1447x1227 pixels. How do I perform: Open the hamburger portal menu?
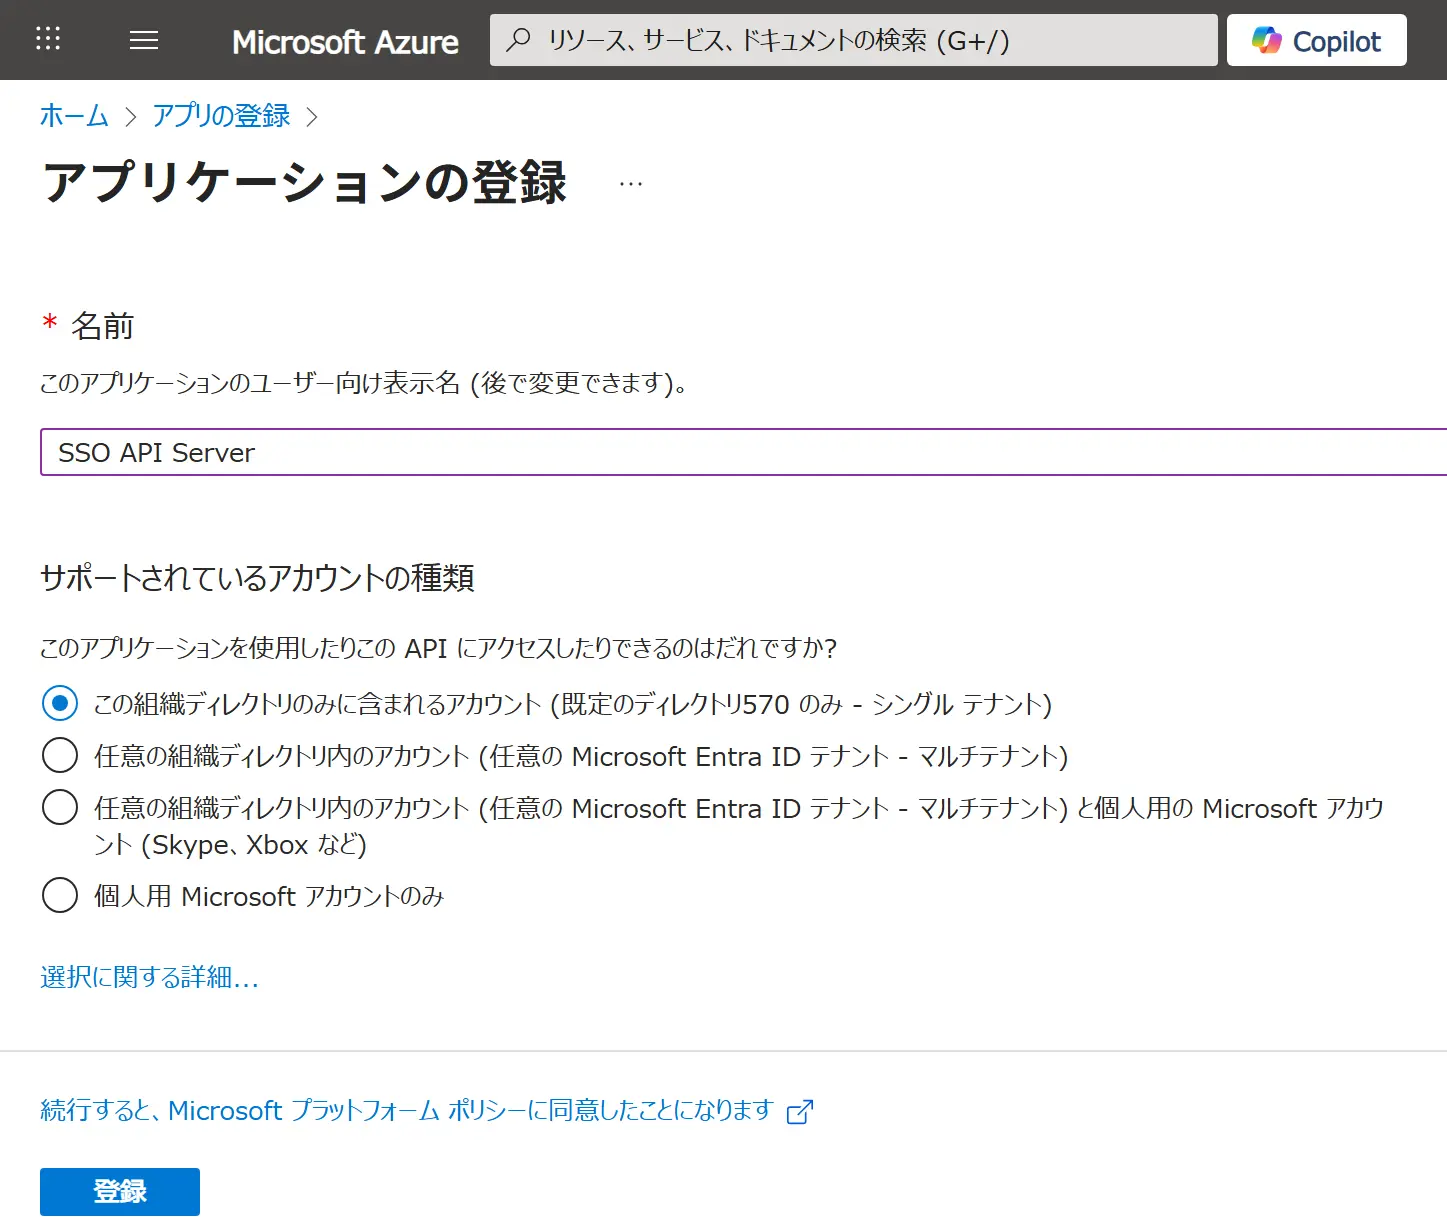point(144,40)
